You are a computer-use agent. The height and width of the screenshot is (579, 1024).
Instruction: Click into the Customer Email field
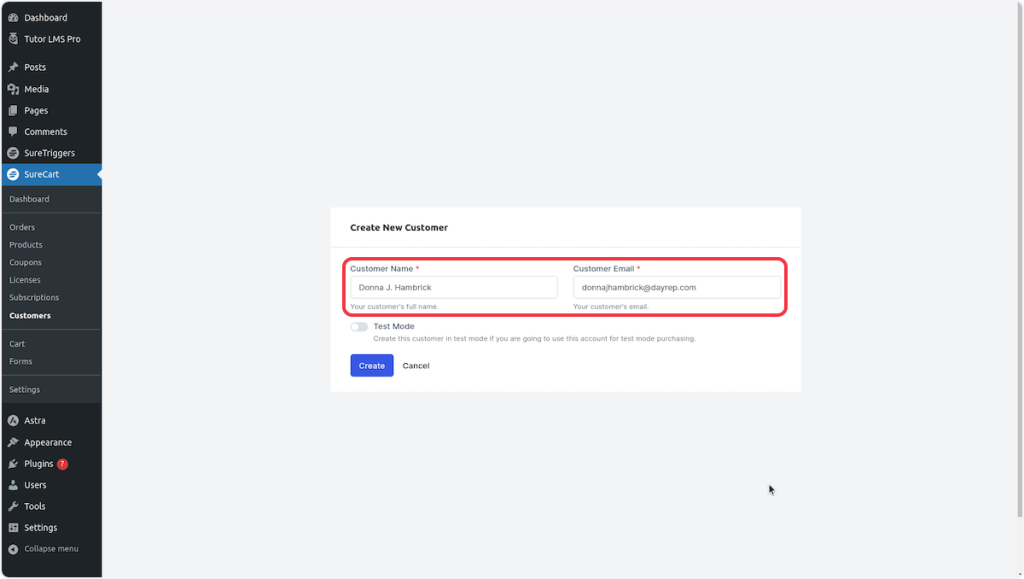pyautogui.click(x=676, y=287)
